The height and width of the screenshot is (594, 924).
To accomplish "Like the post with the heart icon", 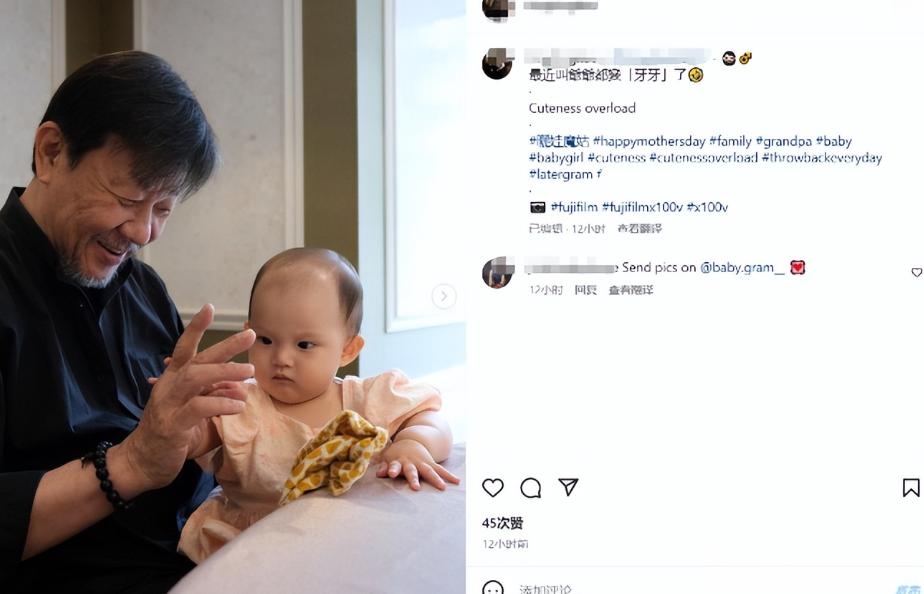I will pyautogui.click(x=493, y=488).
